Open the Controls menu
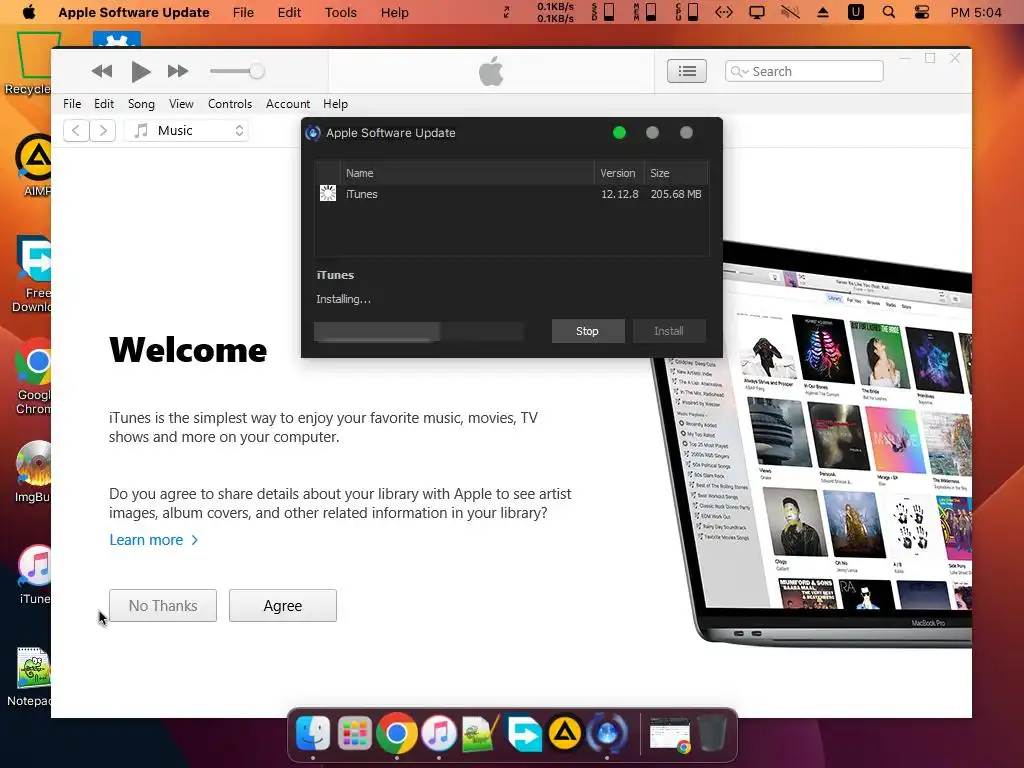 click(x=230, y=104)
